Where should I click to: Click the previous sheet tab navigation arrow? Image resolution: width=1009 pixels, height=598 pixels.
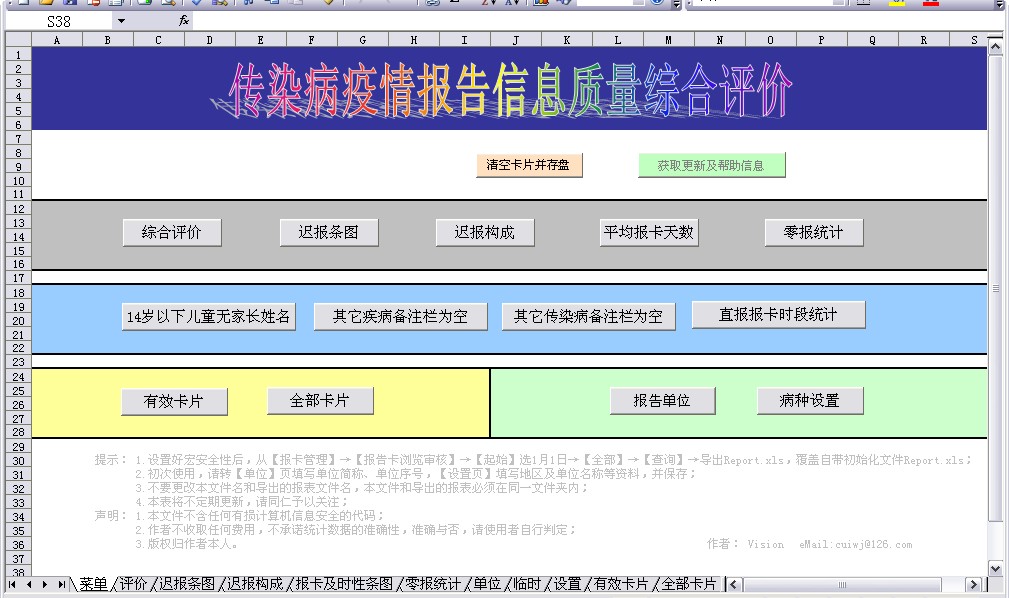29,584
